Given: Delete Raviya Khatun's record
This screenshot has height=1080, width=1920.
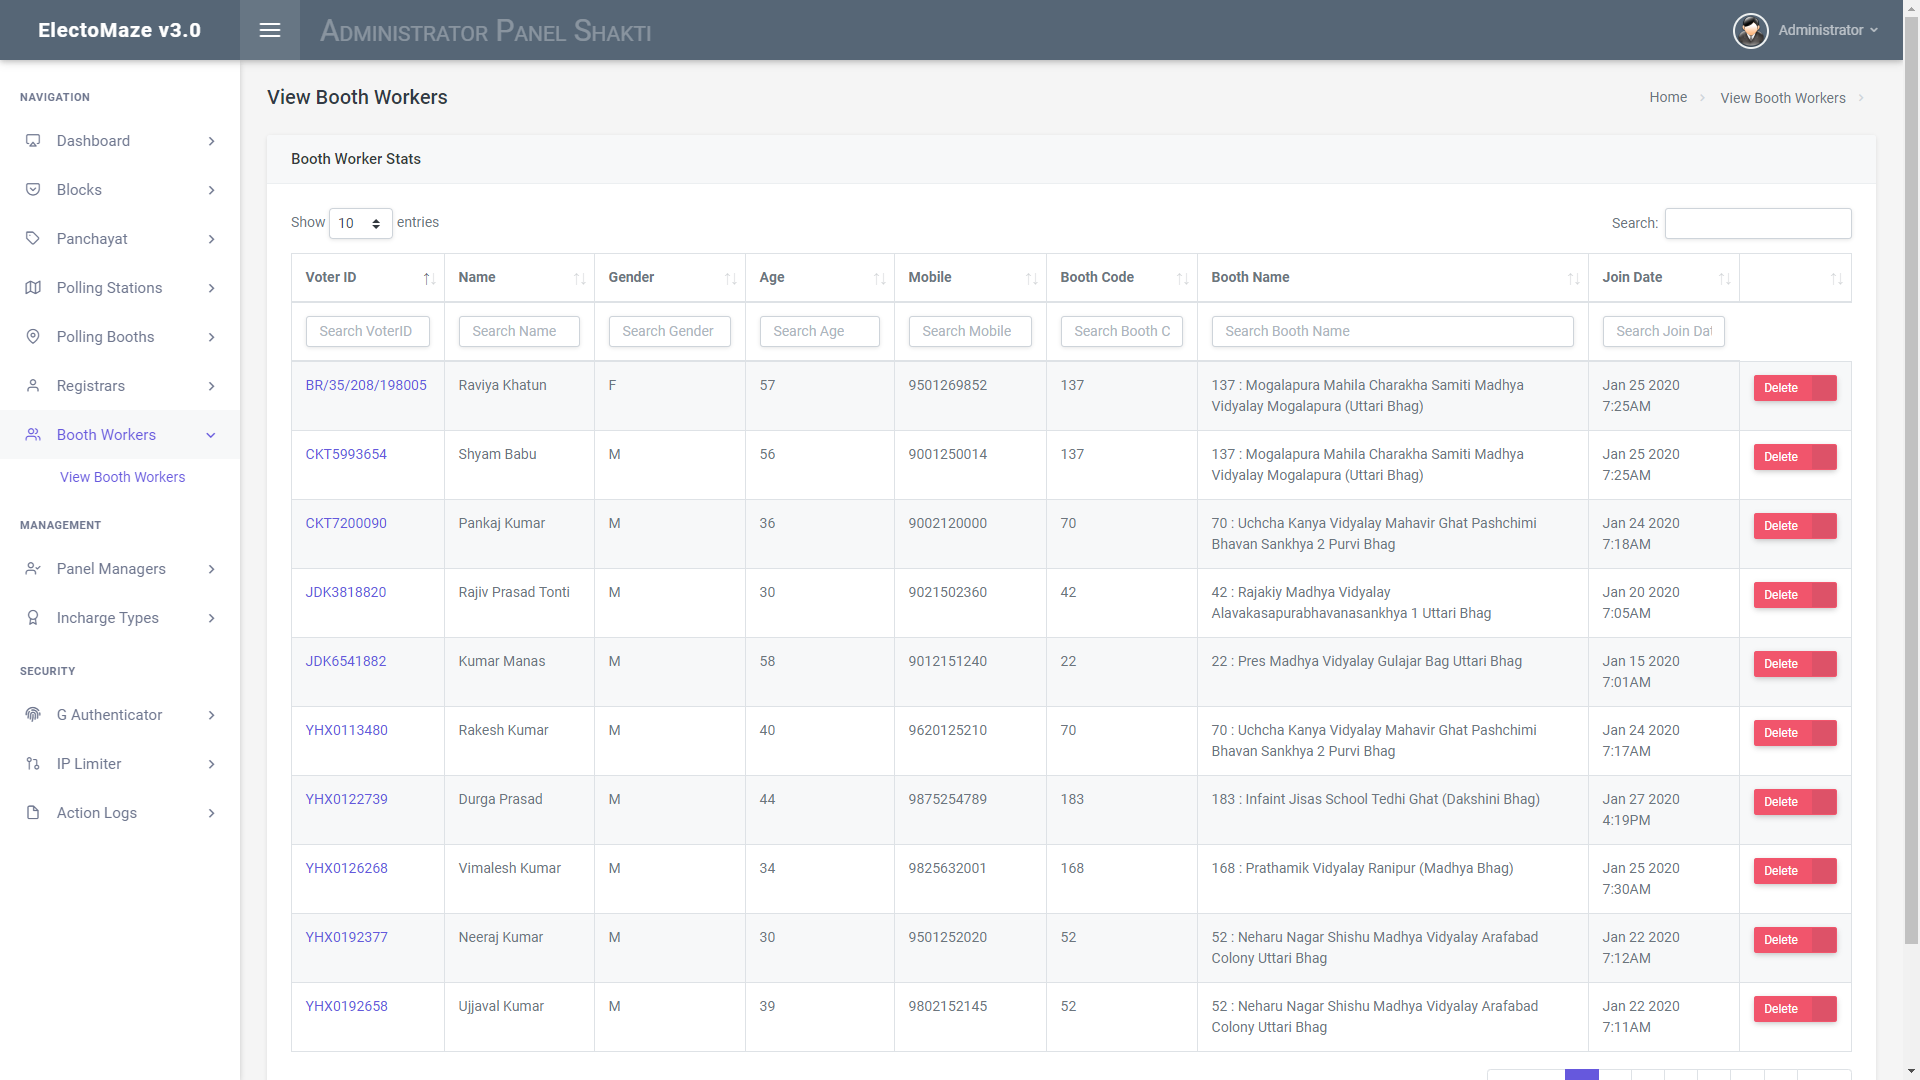Looking at the screenshot, I should pyautogui.click(x=1794, y=388).
